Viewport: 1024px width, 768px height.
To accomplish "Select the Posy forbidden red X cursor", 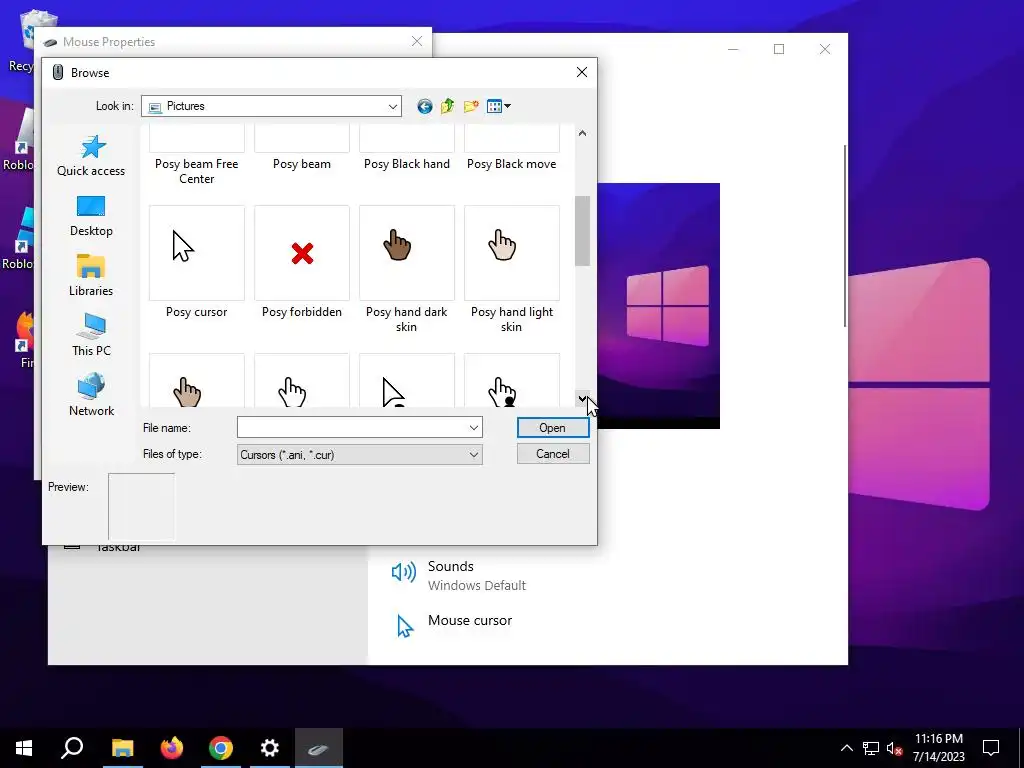I will coord(302,253).
